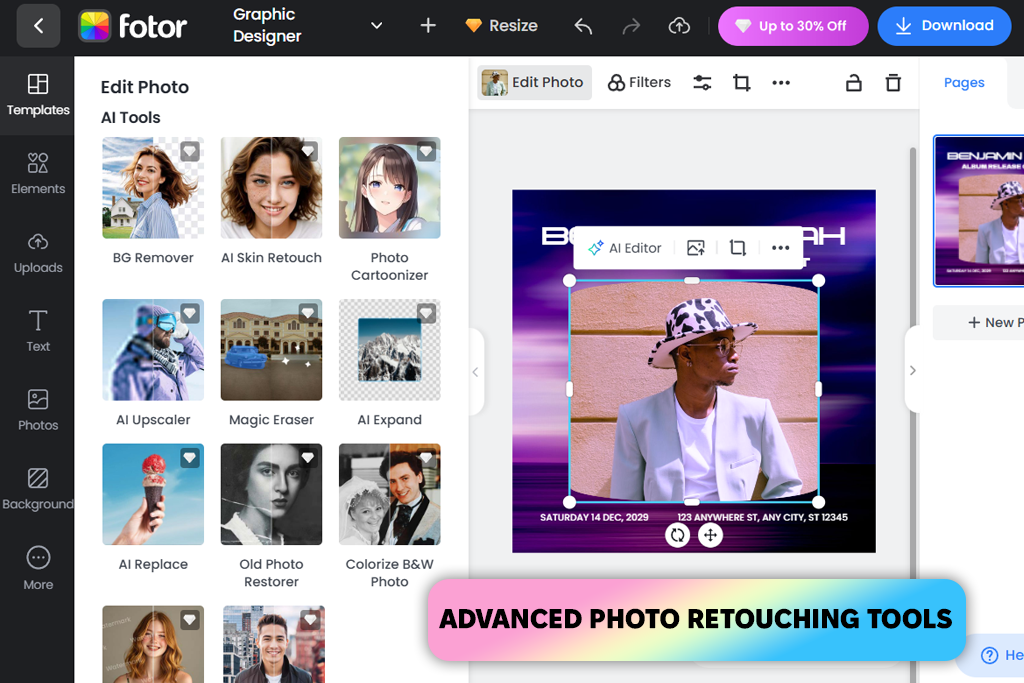Save to cloud icon
Image resolution: width=1024 pixels, height=683 pixels.
679,26
